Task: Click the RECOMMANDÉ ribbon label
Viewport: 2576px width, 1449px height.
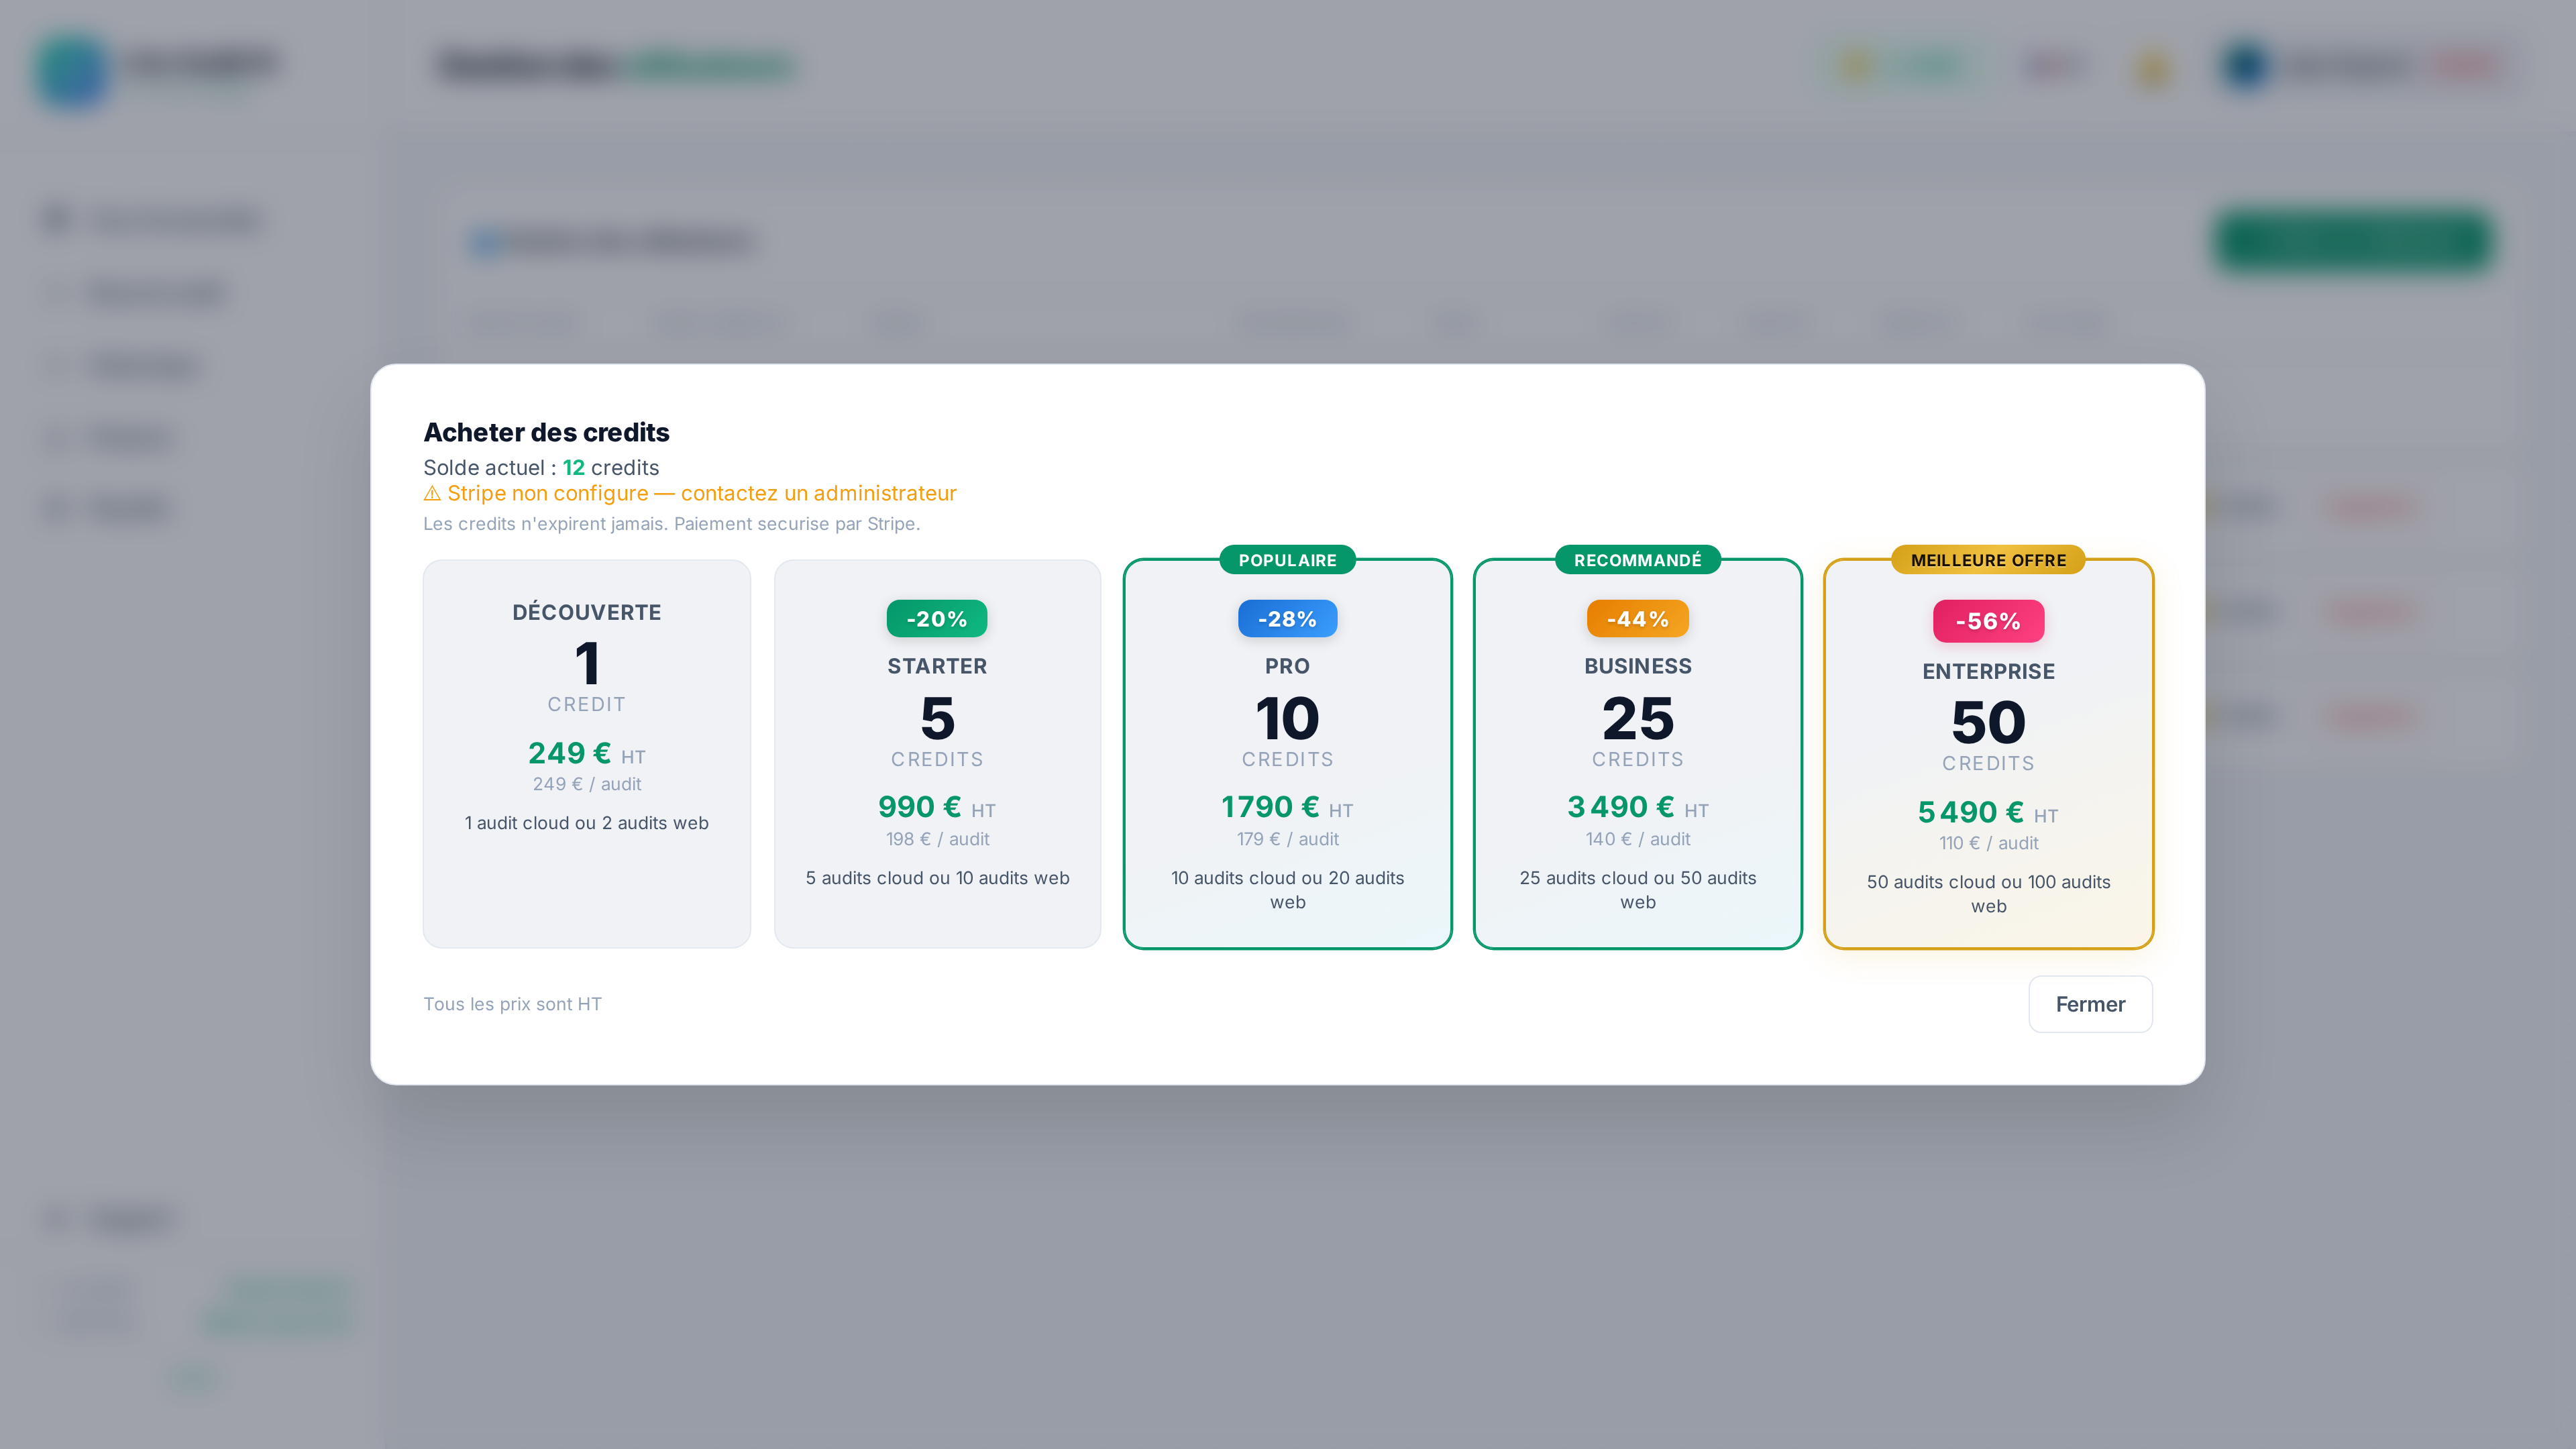Action: [x=1637, y=560]
